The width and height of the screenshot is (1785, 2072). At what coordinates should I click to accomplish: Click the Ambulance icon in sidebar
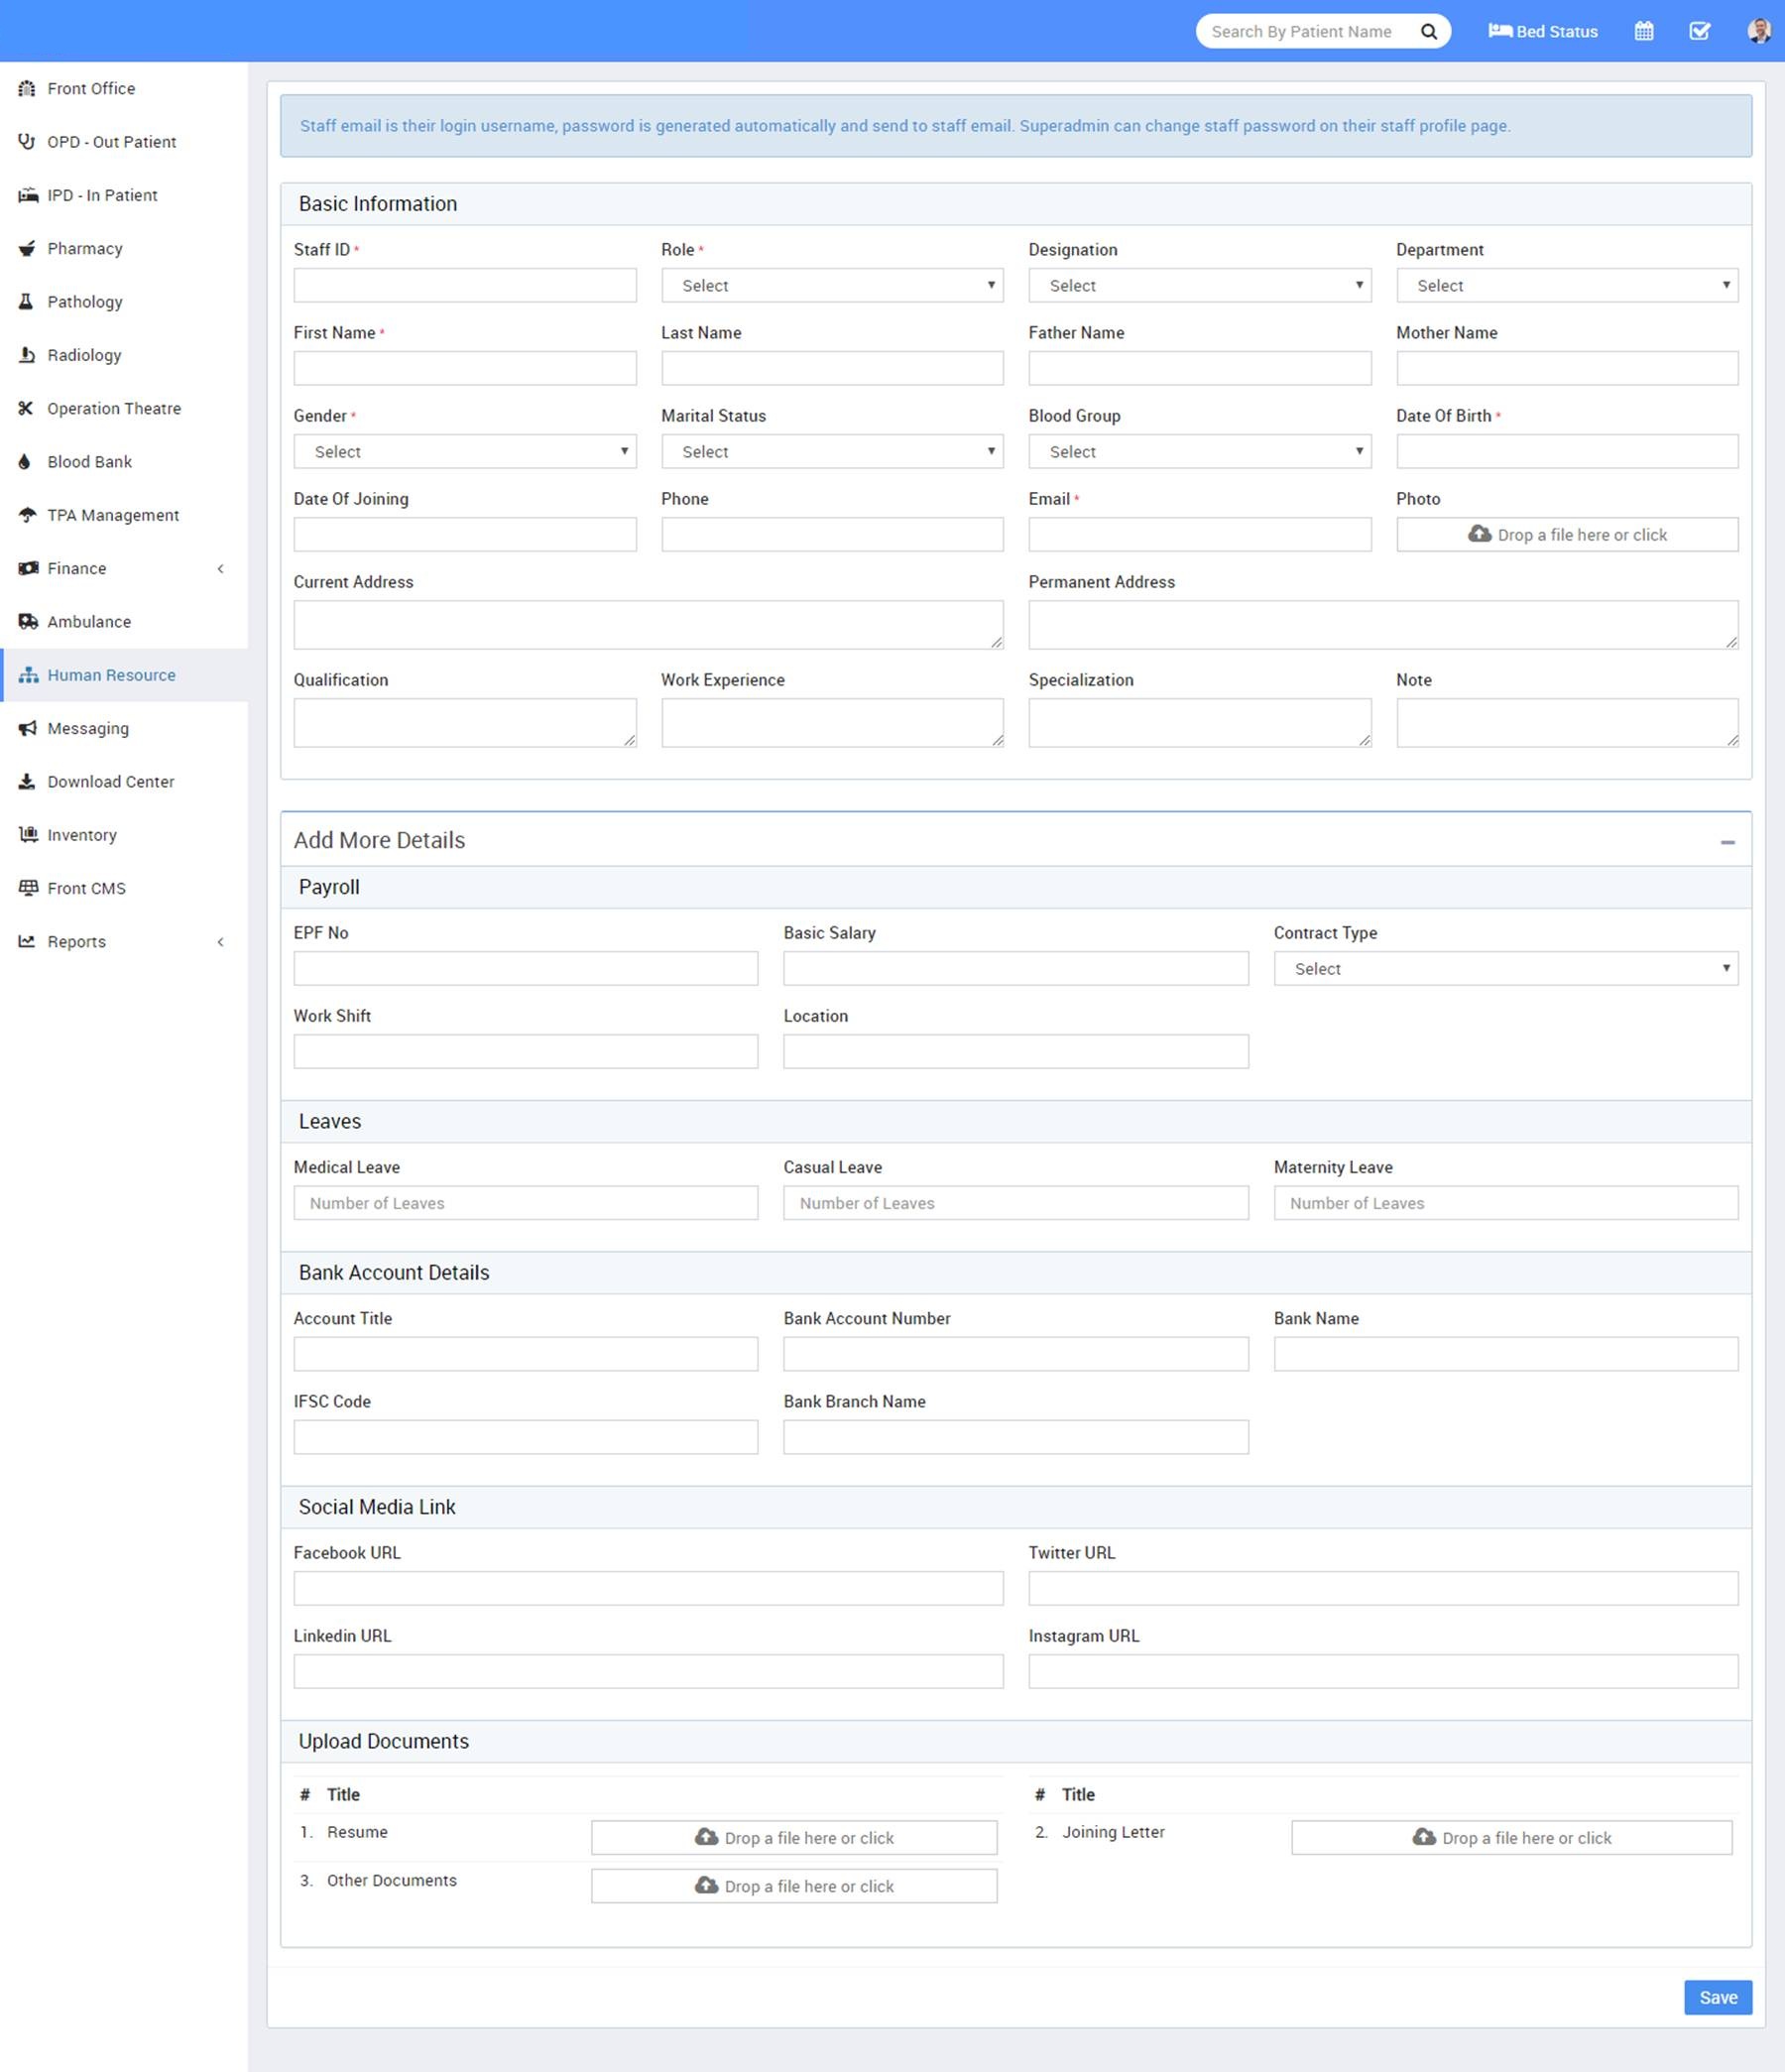point(28,622)
